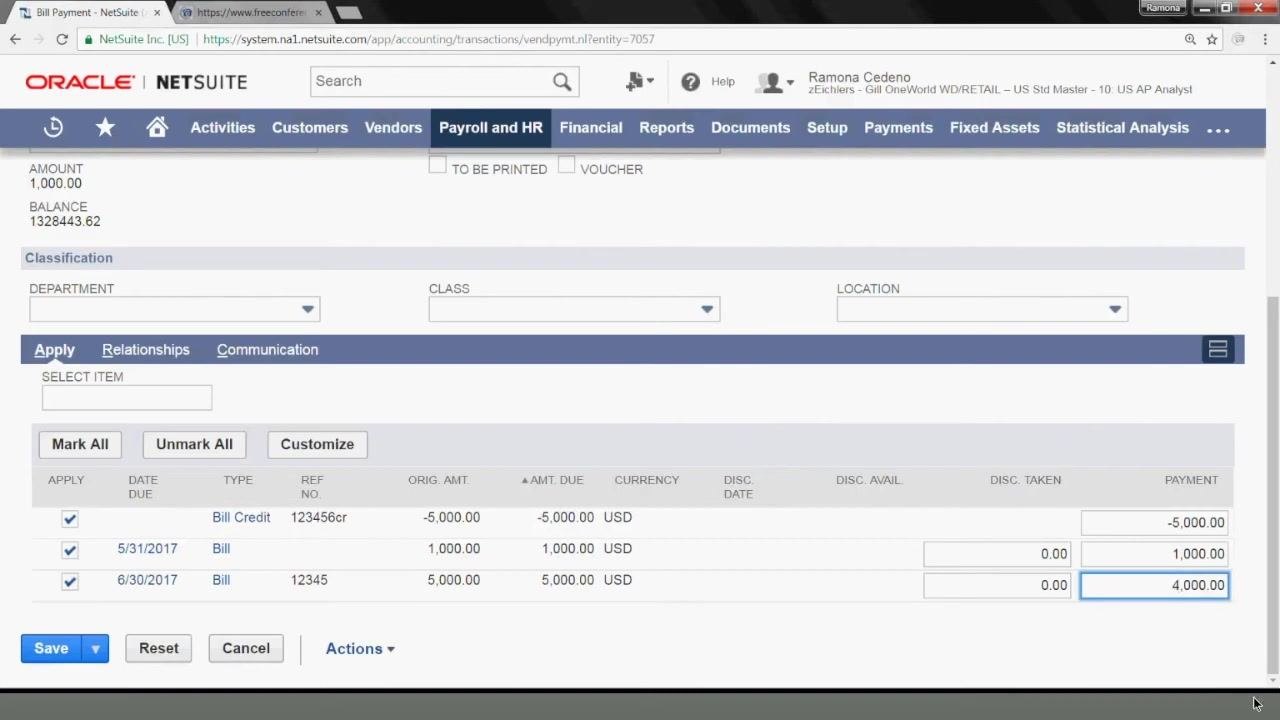1280x720 pixels.
Task: Open the recent records history icon
Action: pyautogui.click(x=53, y=128)
